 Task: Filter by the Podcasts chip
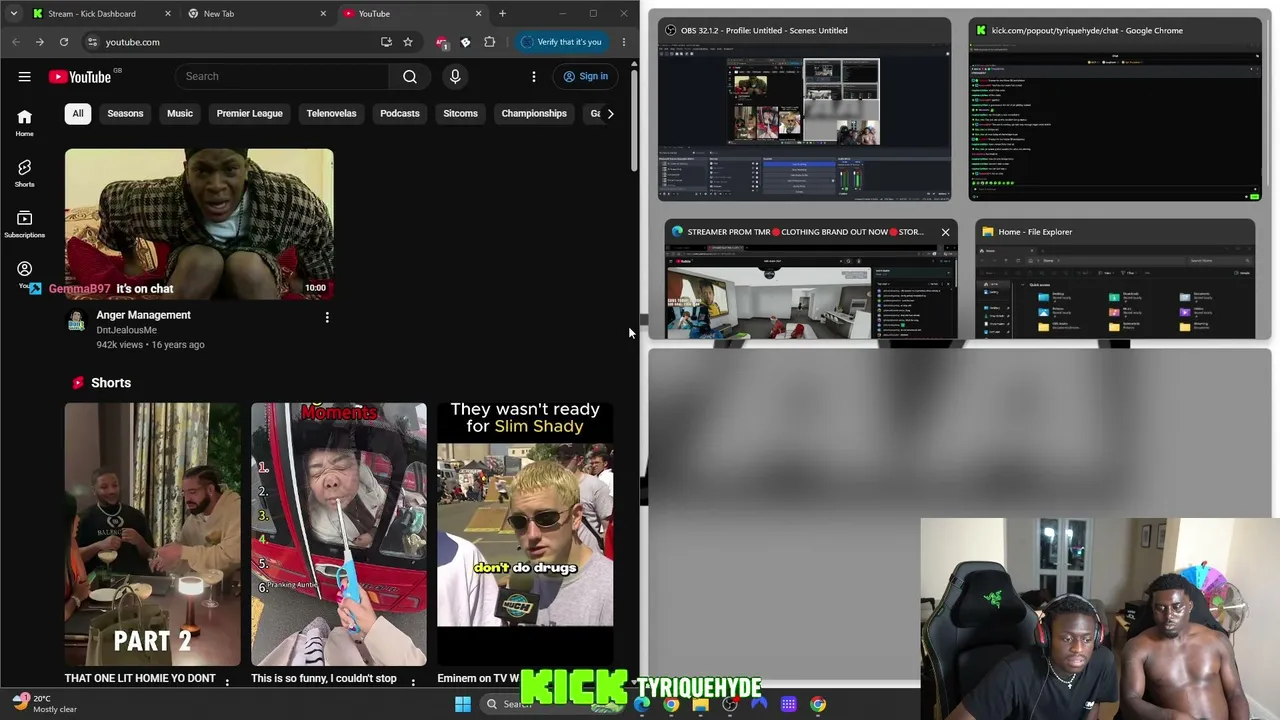(400, 113)
